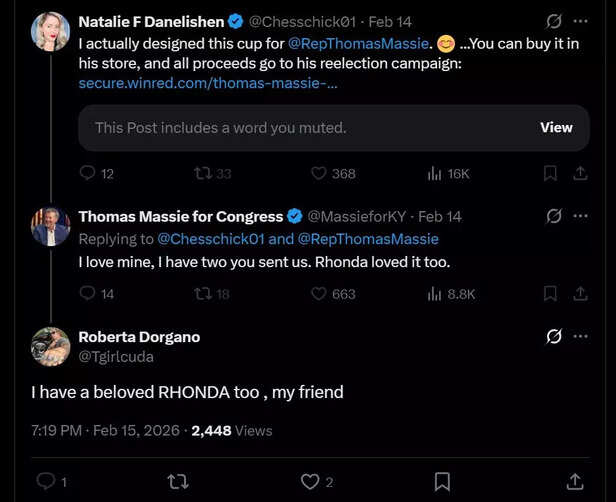
Task: Open Thomas Massie for Congress avatar
Action: 51,227
